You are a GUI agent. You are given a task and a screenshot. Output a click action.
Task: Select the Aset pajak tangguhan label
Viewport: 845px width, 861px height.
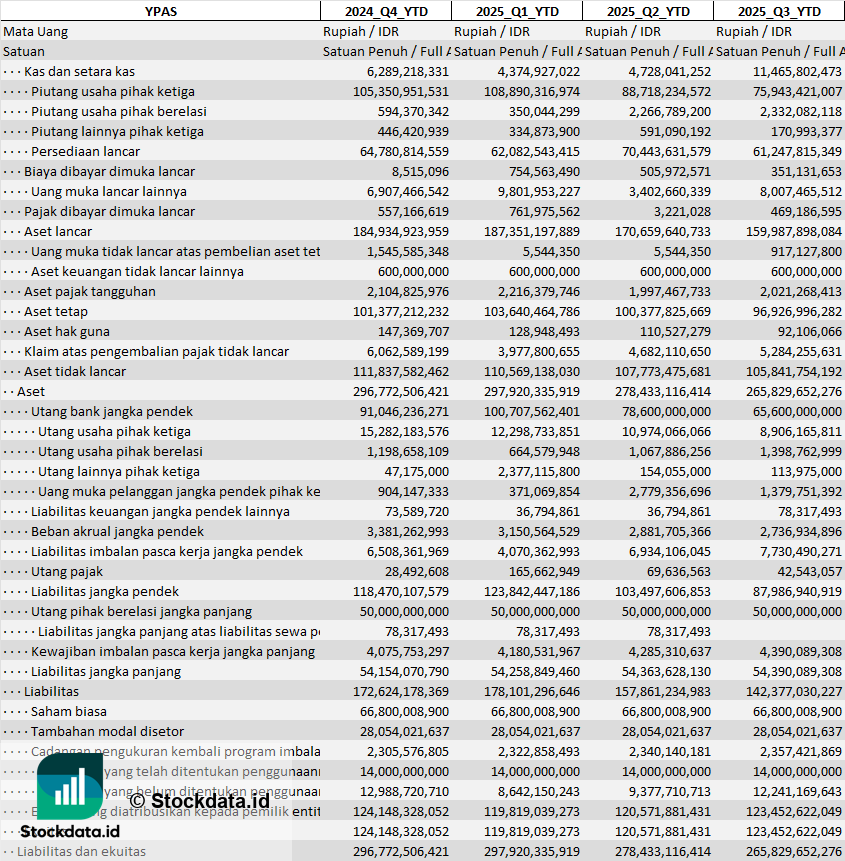pyautogui.click(x=89, y=292)
